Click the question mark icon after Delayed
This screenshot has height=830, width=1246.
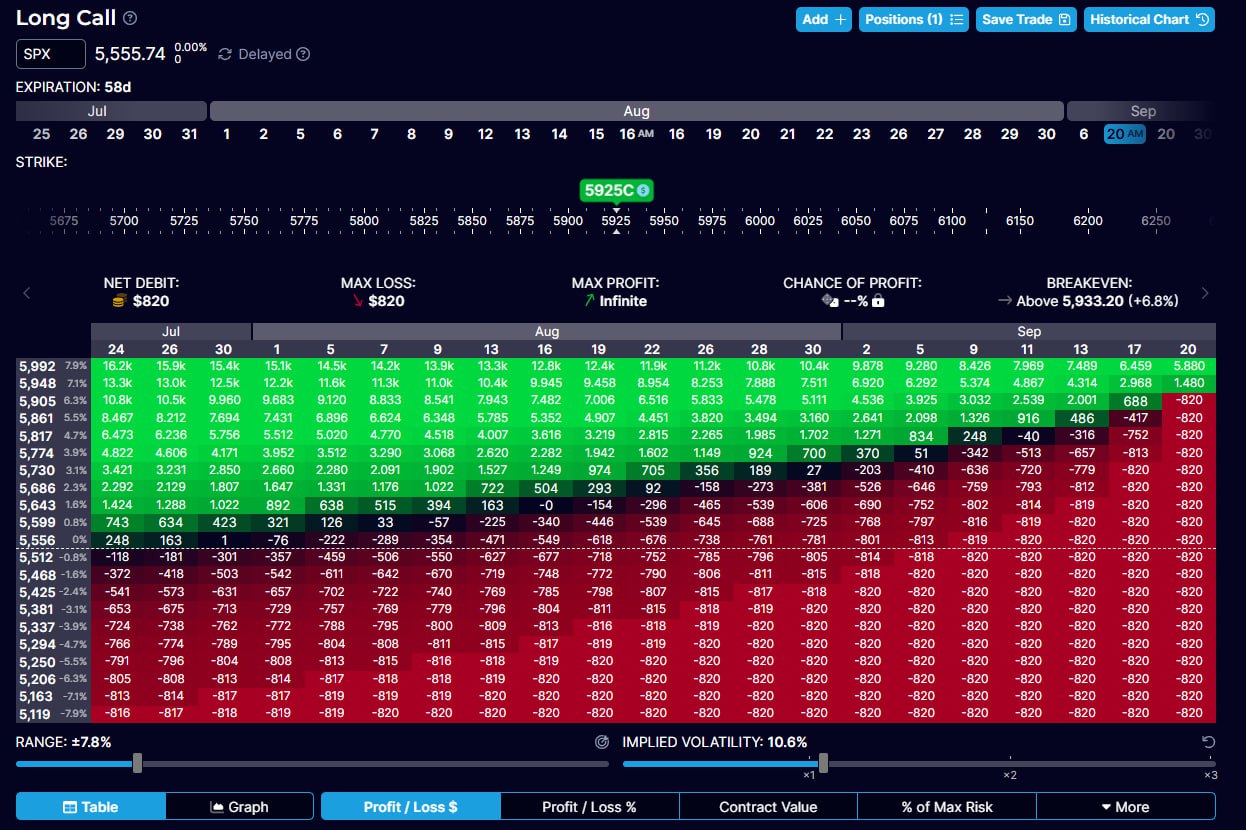(303, 54)
